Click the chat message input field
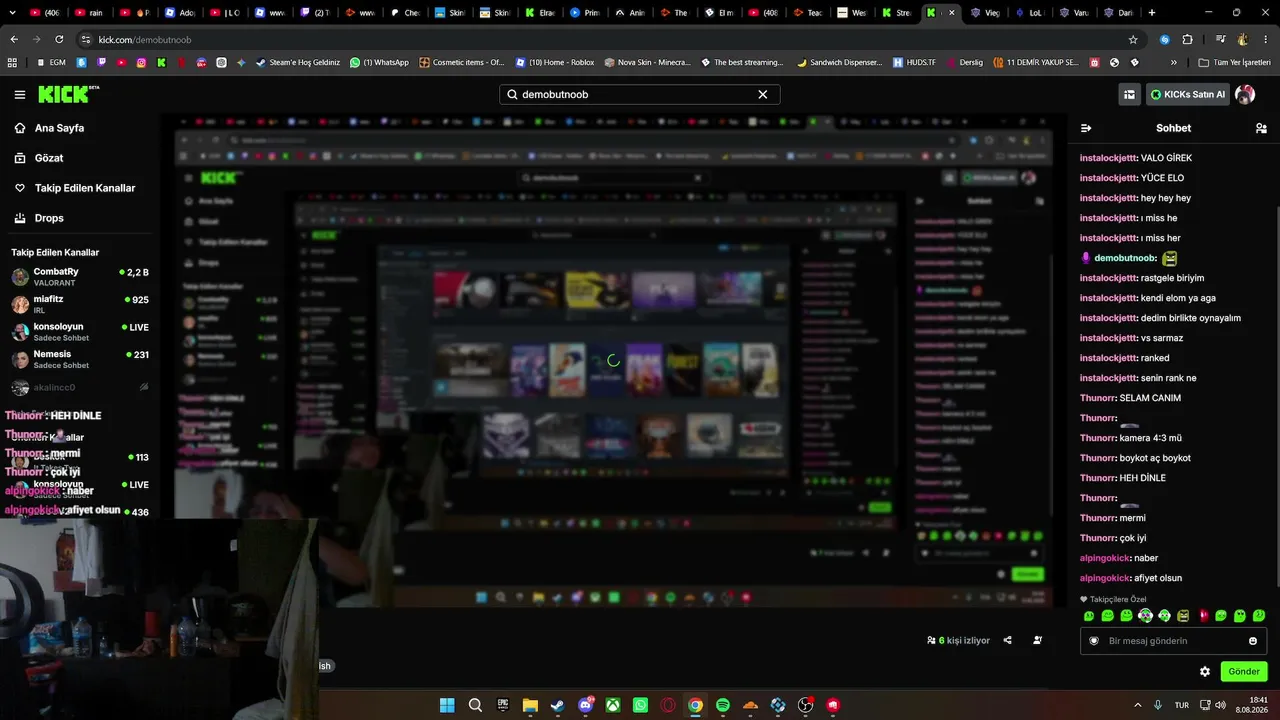This screenshot has height=720, width=1280. click(x=1173, y=641)
